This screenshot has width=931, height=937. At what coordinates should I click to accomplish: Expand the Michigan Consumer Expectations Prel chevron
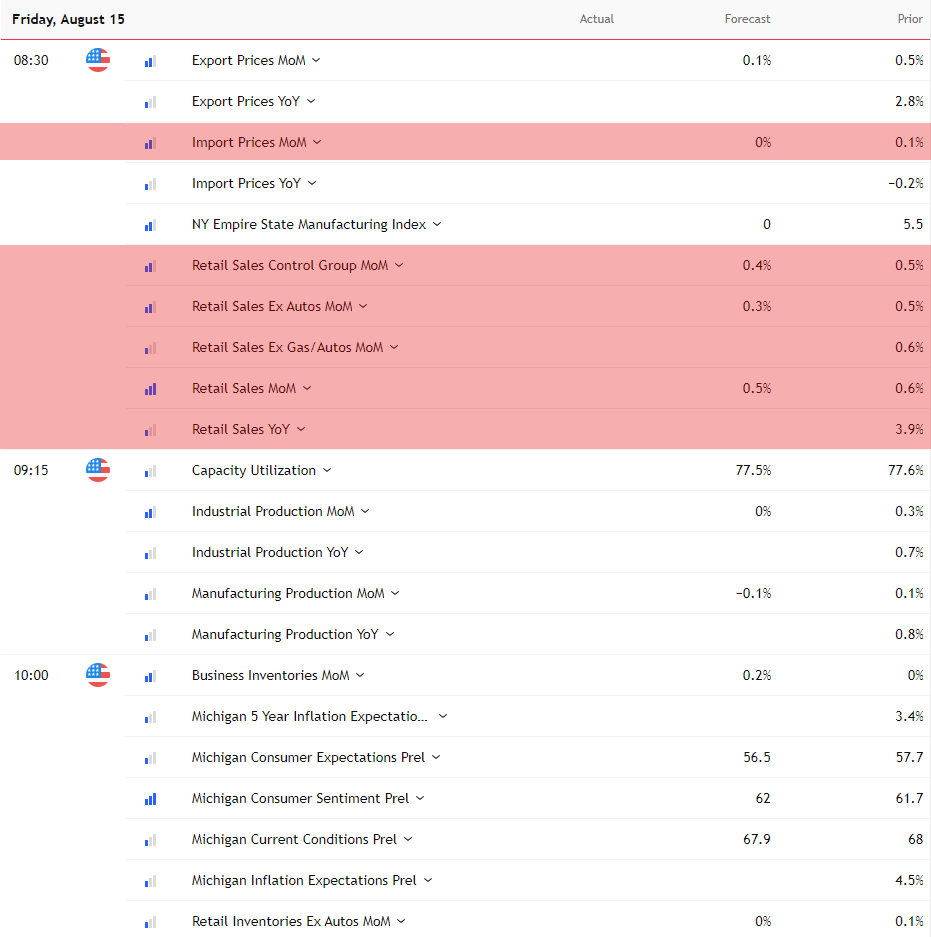click(x=436, y=757)
